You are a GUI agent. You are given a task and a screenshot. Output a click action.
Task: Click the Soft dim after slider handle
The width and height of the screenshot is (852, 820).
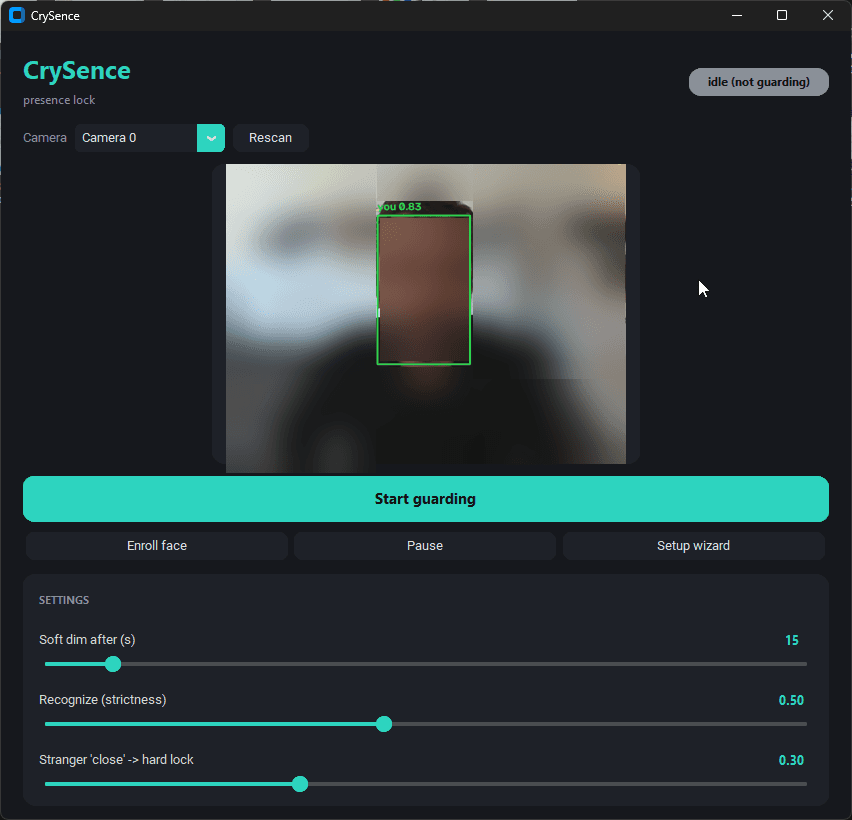tap(113, 664)
